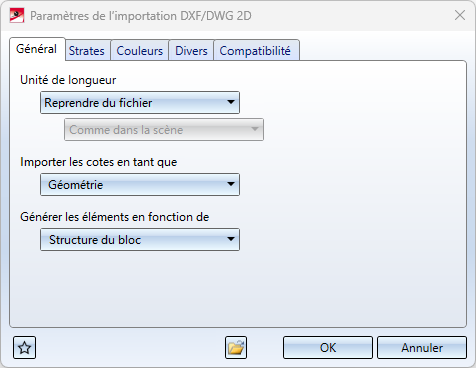Image resolution: width=476 pixels, height=368 pixels.
Task: Click the Unité de longueur label
Action: [x=68, y=80]
